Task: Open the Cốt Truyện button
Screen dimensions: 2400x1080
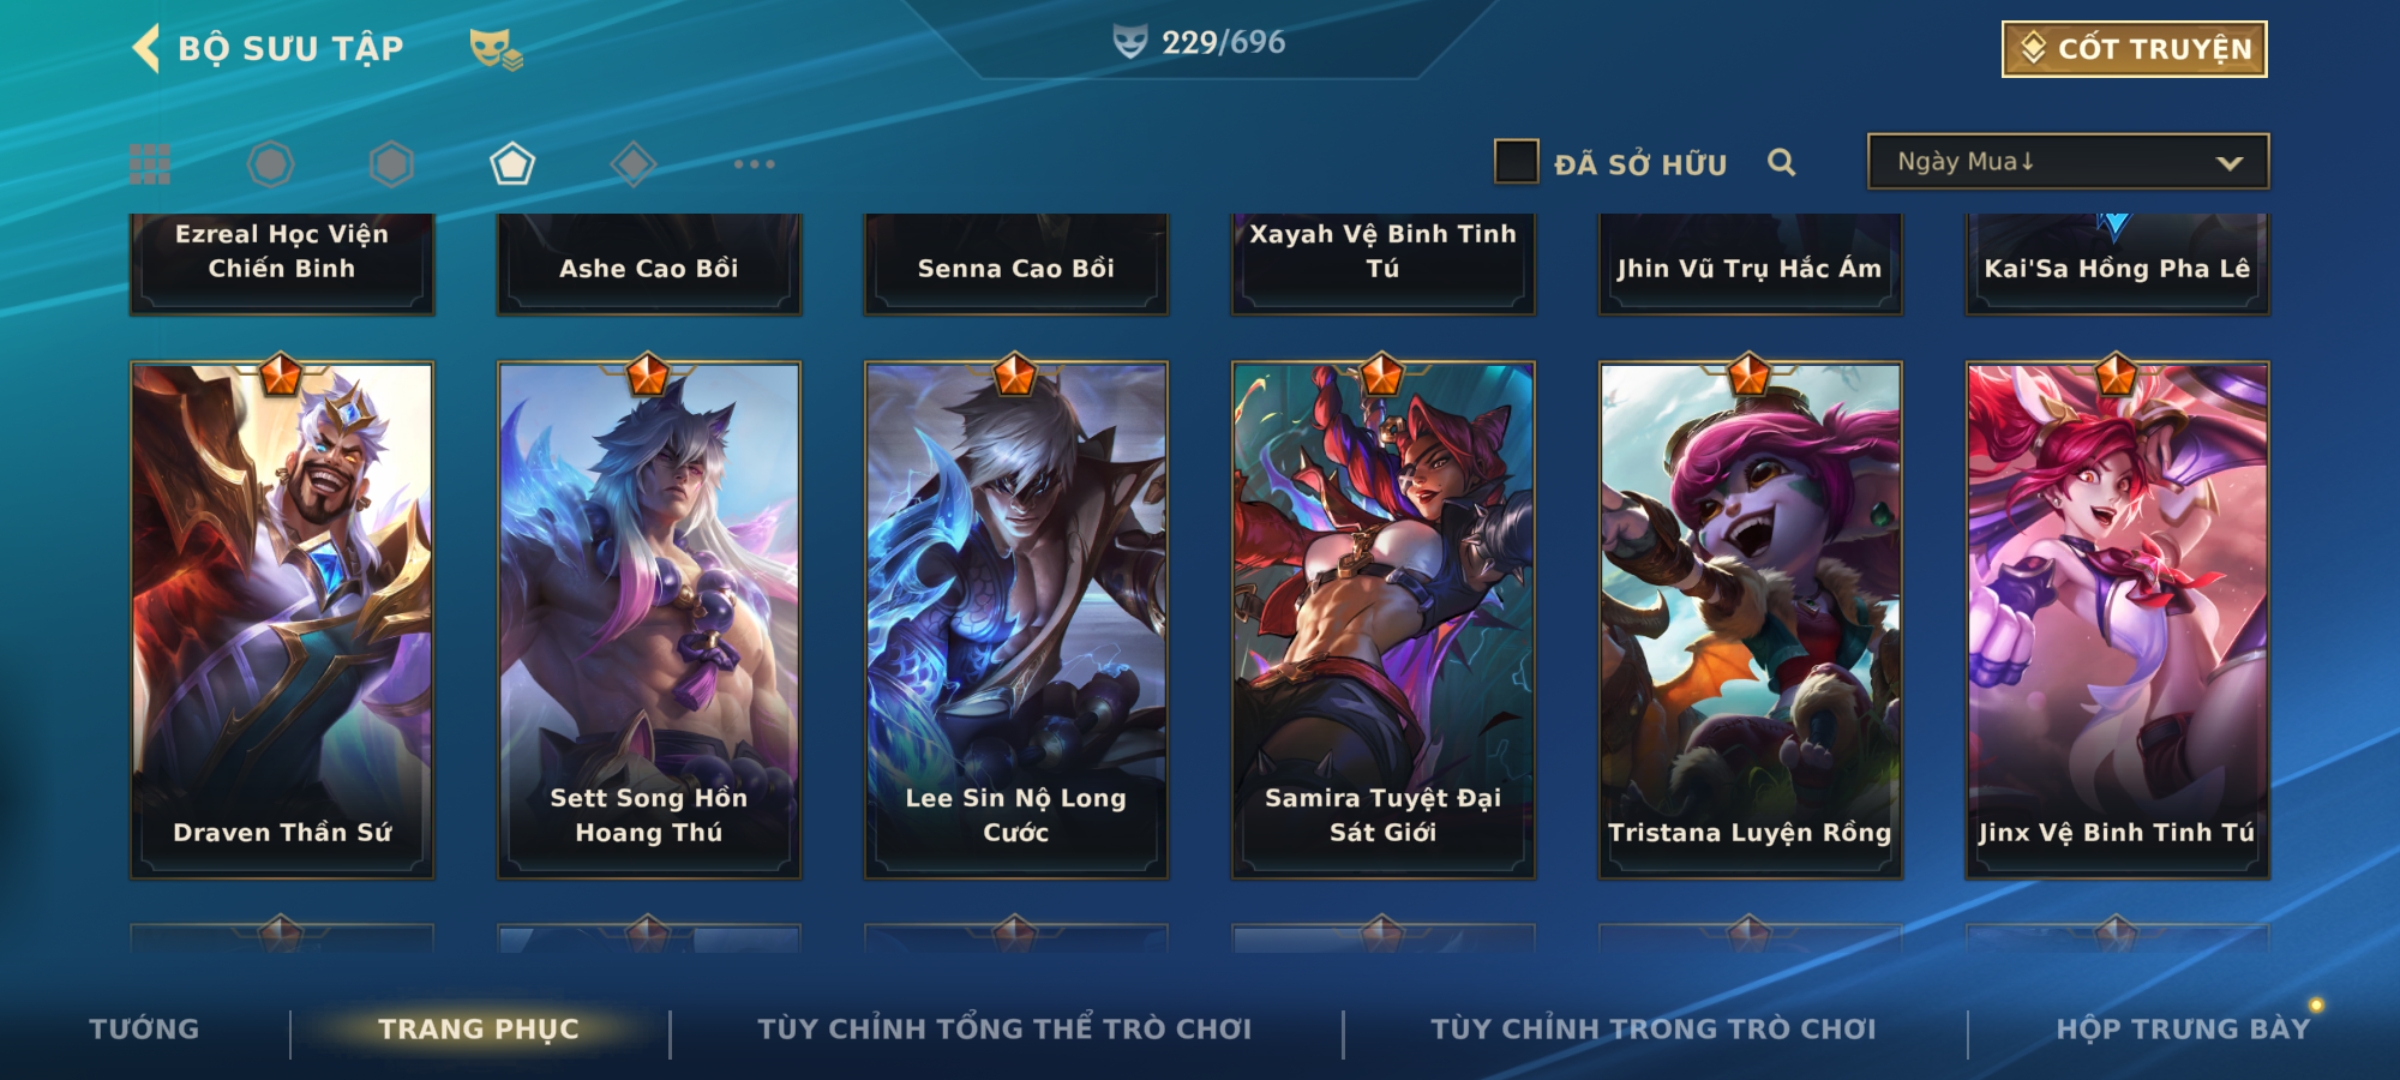Action: (x=2134, y=49)
